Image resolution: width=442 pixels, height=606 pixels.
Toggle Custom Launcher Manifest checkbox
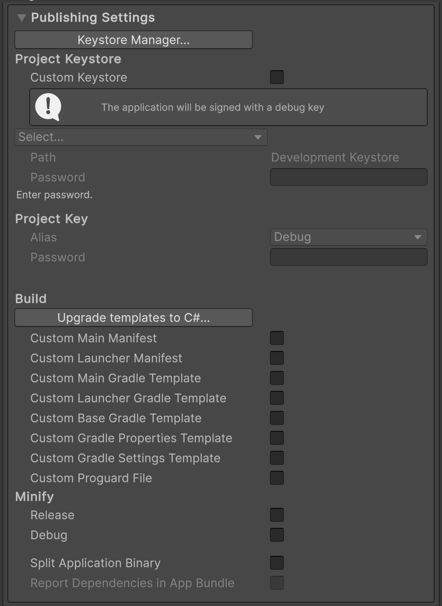coord(277,358)
